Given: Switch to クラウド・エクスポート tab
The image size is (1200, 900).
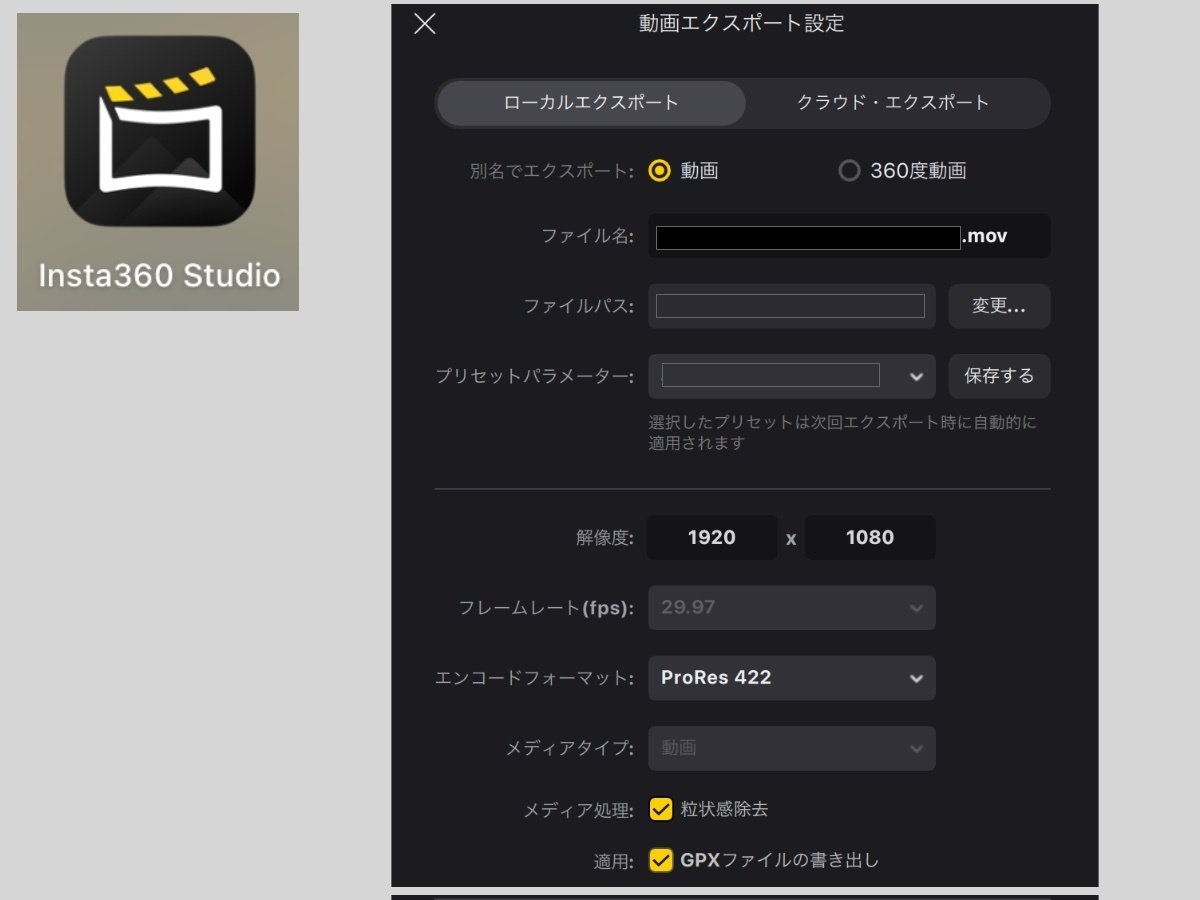Looking at the screenshot, I should 893,103.
